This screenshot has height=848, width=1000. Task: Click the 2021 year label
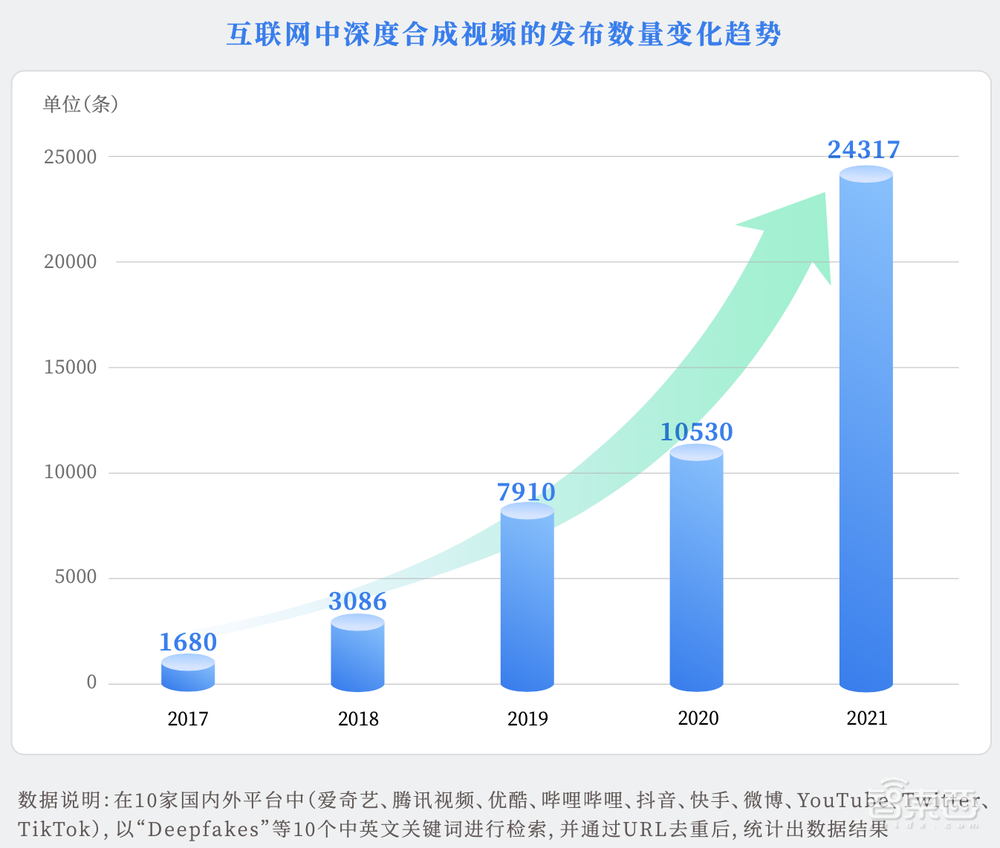click(x=867, y=718)
